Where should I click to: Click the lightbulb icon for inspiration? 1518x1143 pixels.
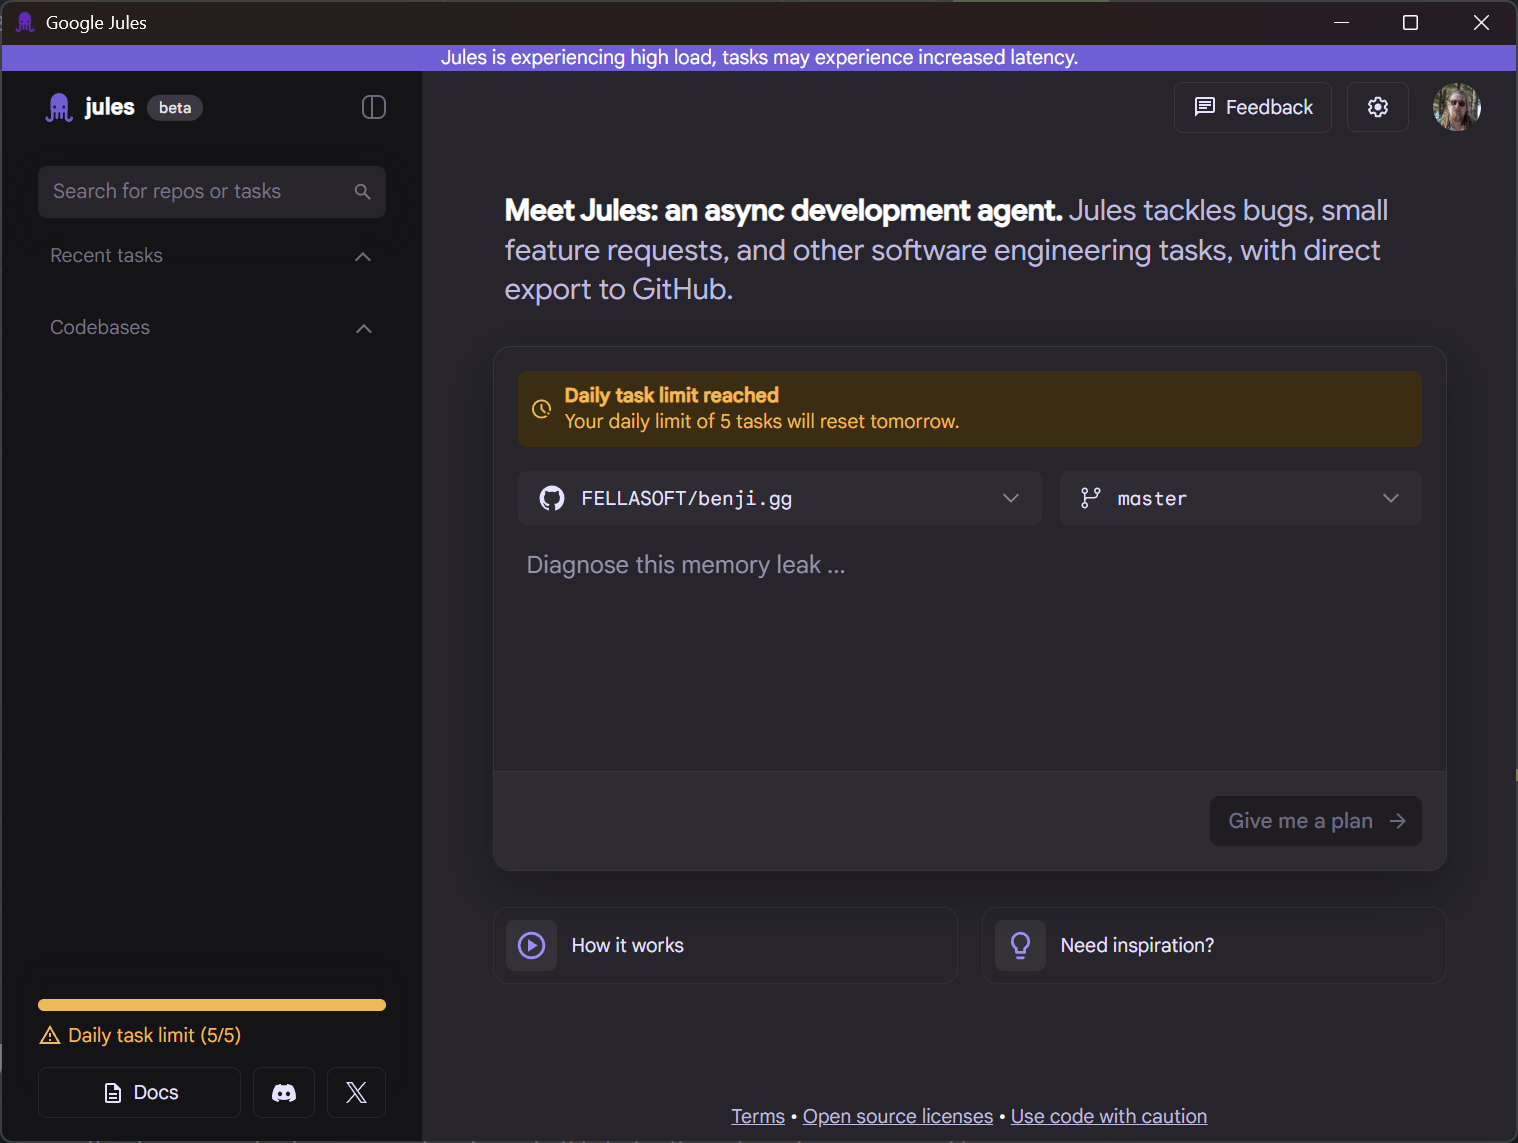click(1020, 945)
